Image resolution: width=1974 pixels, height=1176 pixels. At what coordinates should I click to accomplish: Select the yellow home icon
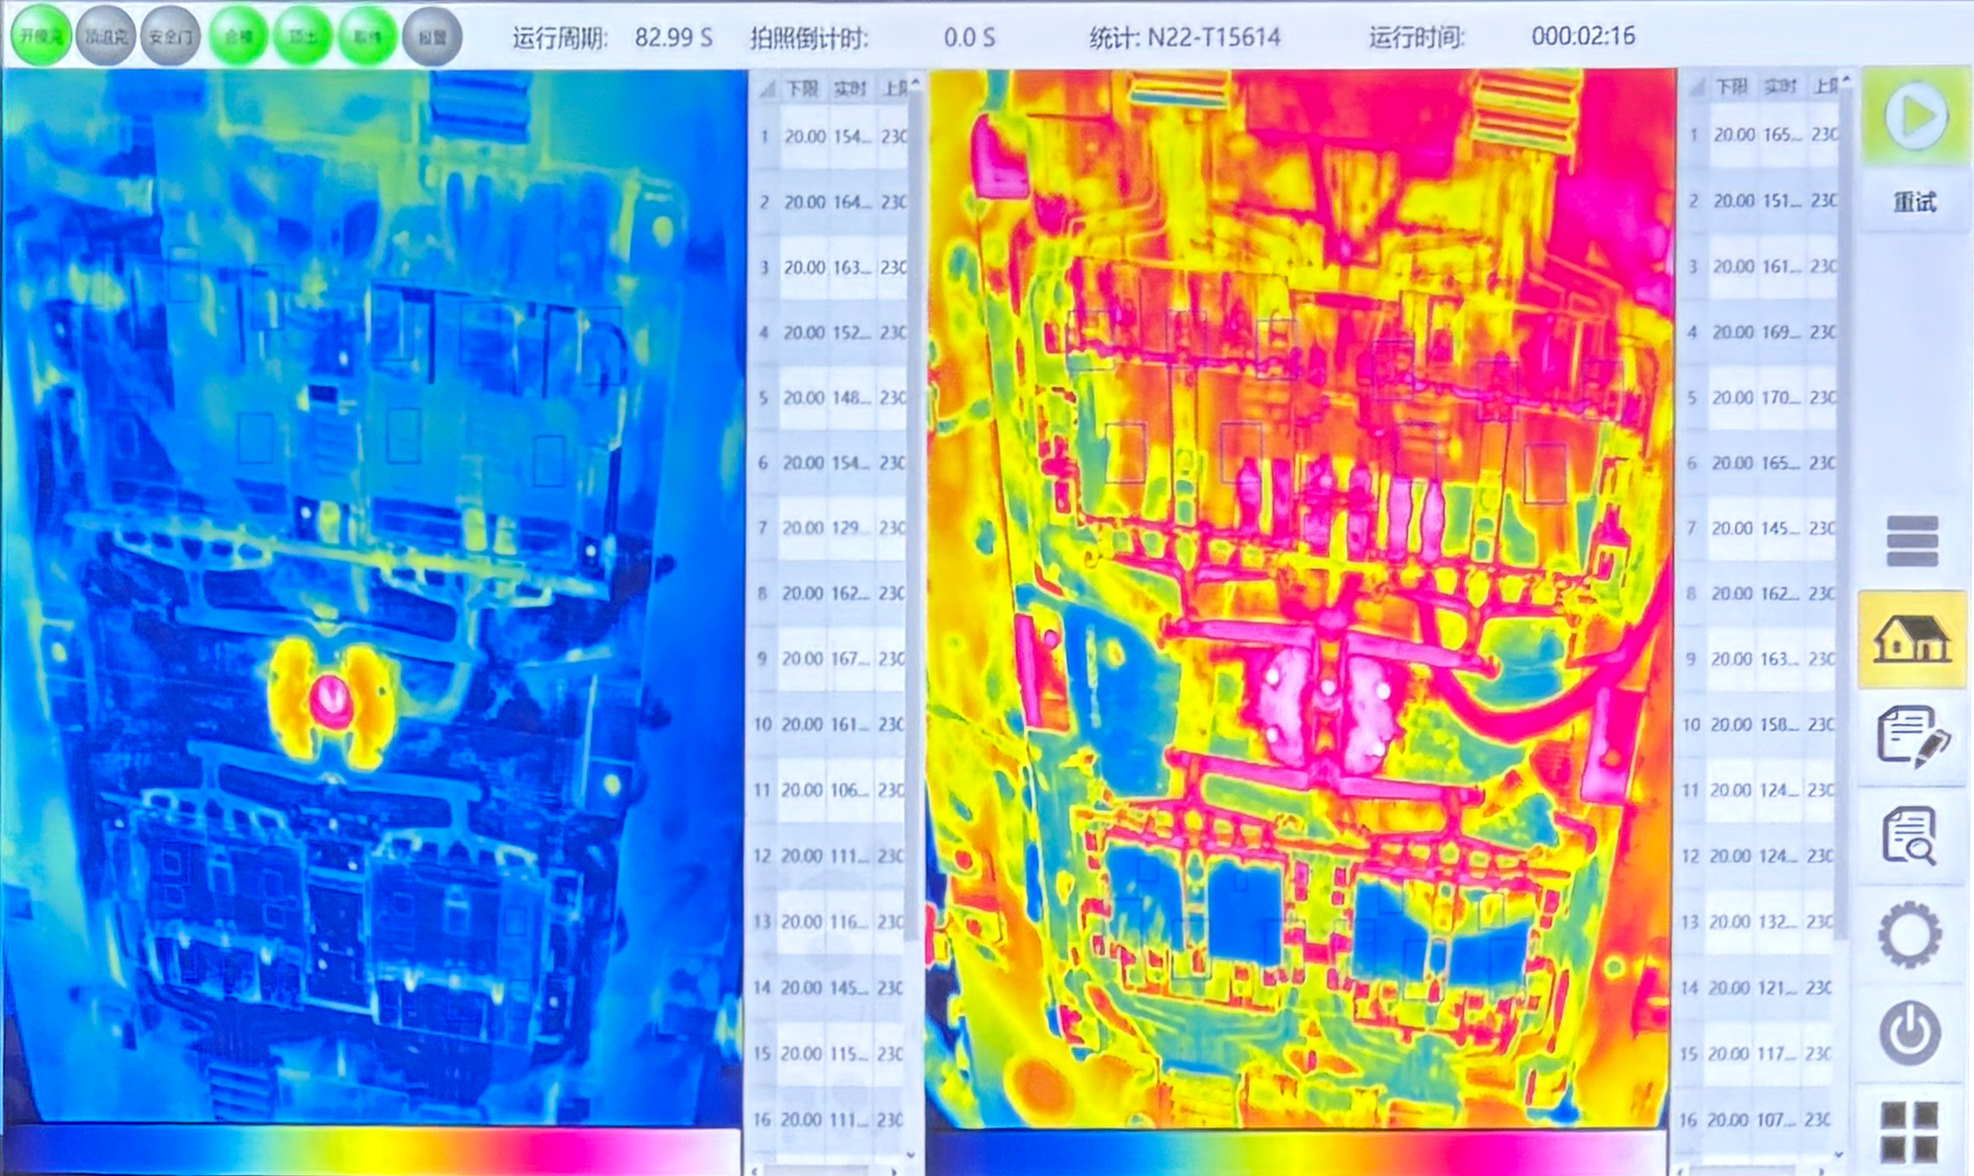tap(1911, 640)
